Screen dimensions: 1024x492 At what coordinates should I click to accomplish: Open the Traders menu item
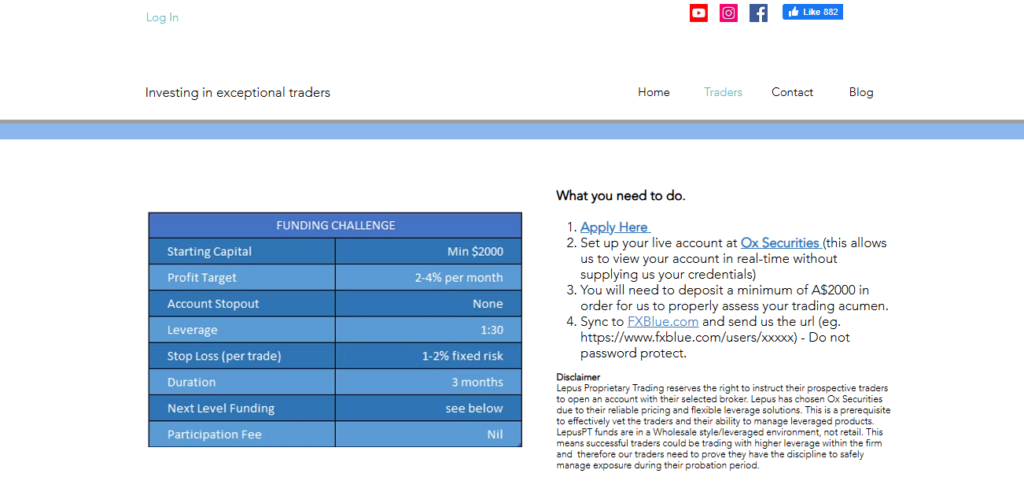723,92
